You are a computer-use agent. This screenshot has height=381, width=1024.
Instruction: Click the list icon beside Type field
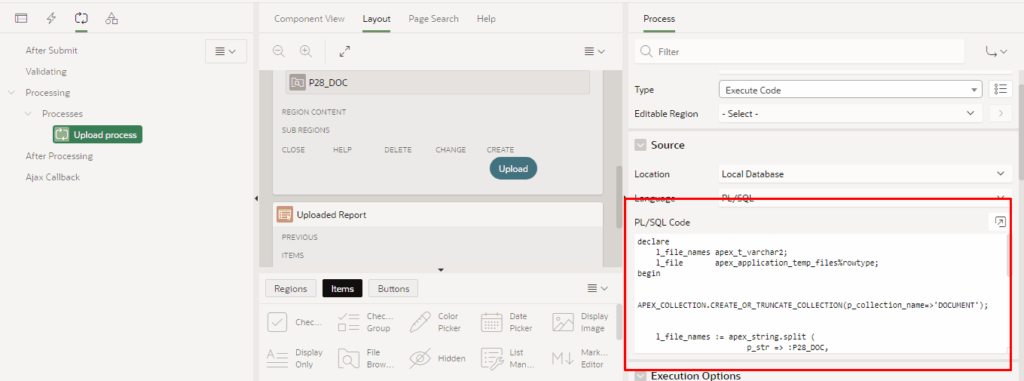click(1000, 90)
